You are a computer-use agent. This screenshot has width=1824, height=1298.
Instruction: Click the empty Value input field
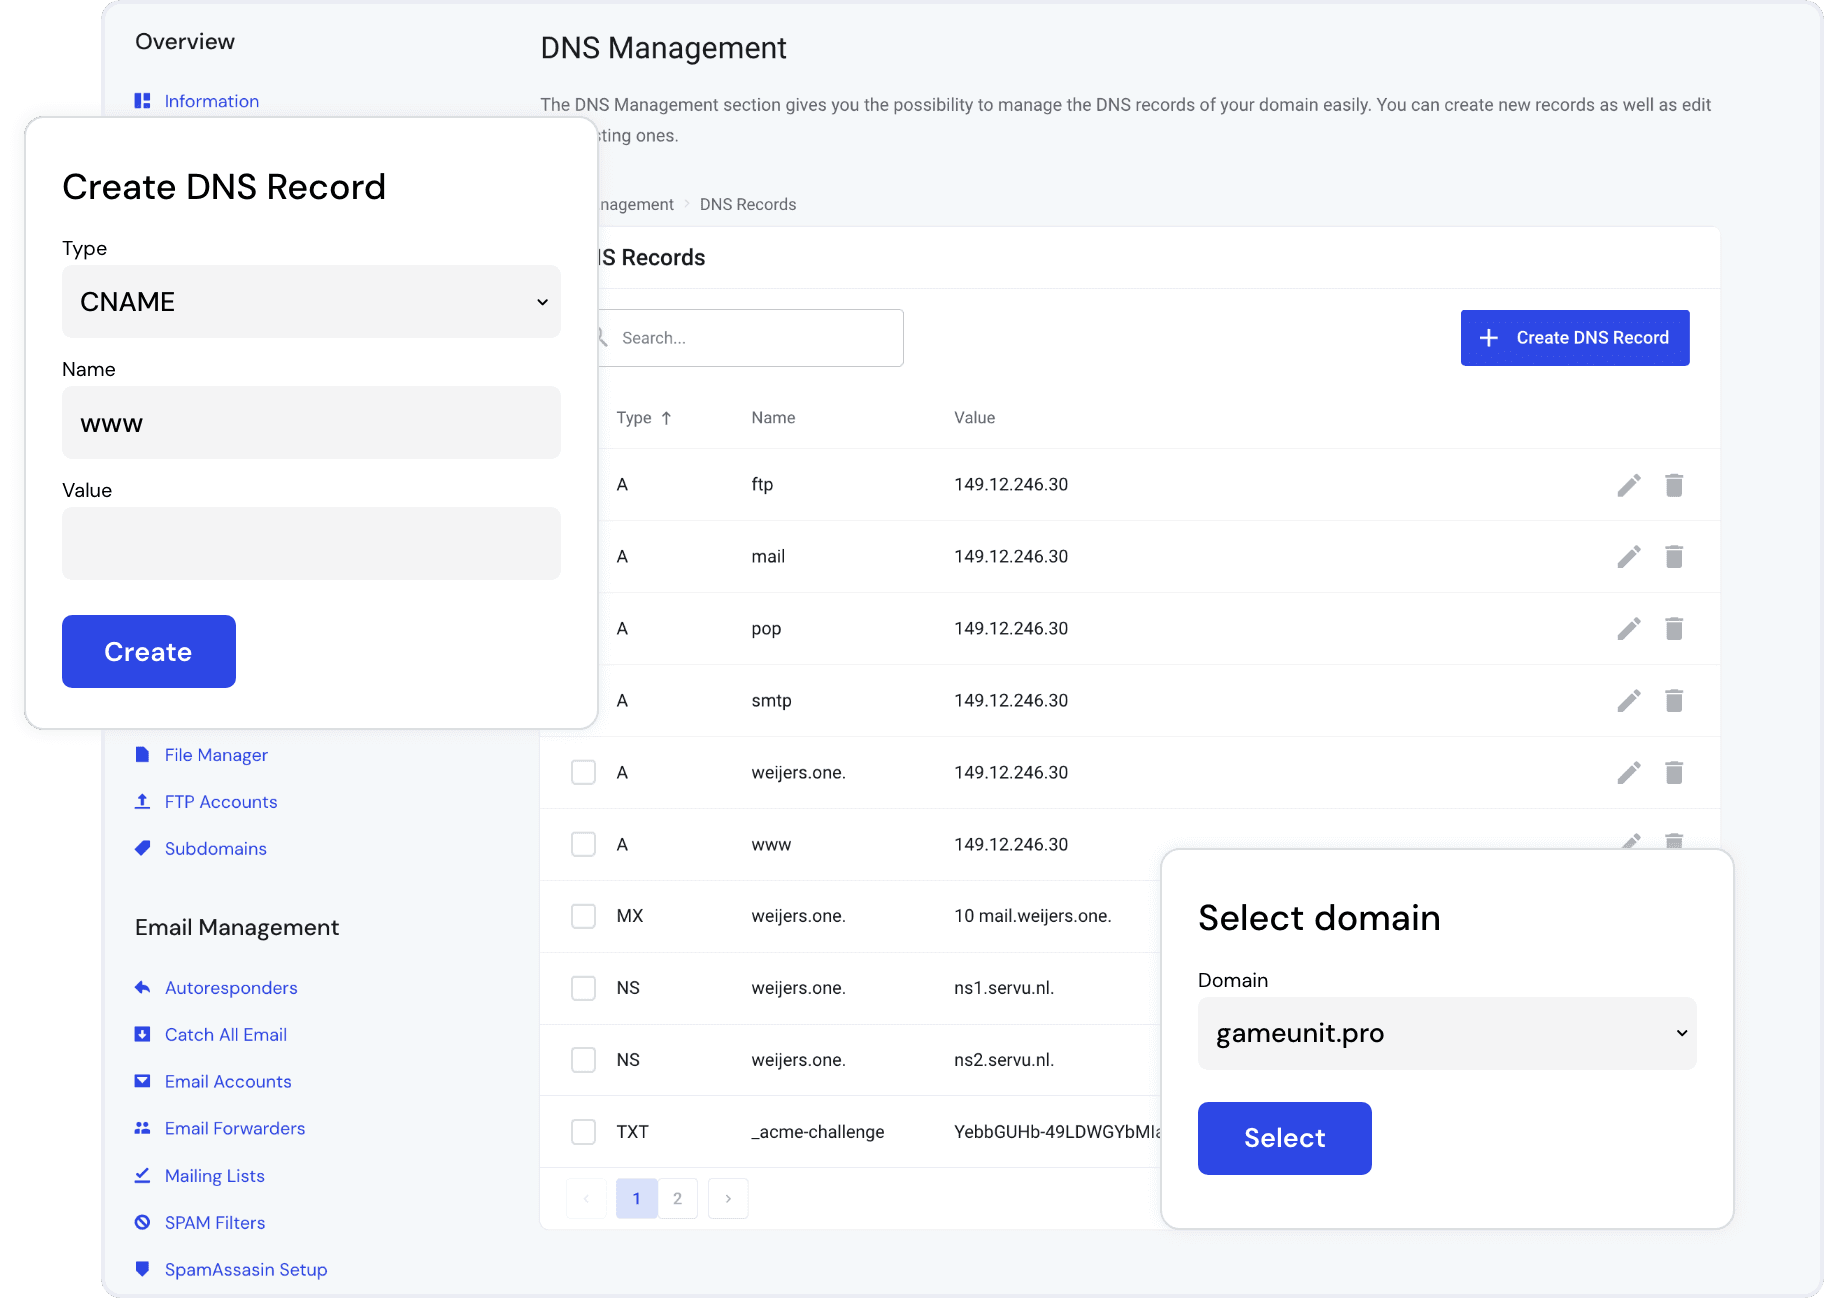[311, 543]
